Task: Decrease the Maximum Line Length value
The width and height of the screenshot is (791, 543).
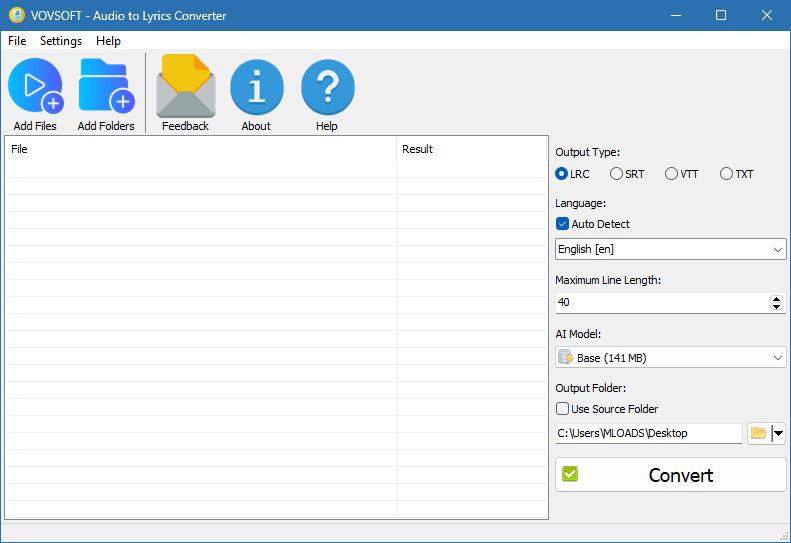Action: tap(776, 306)
